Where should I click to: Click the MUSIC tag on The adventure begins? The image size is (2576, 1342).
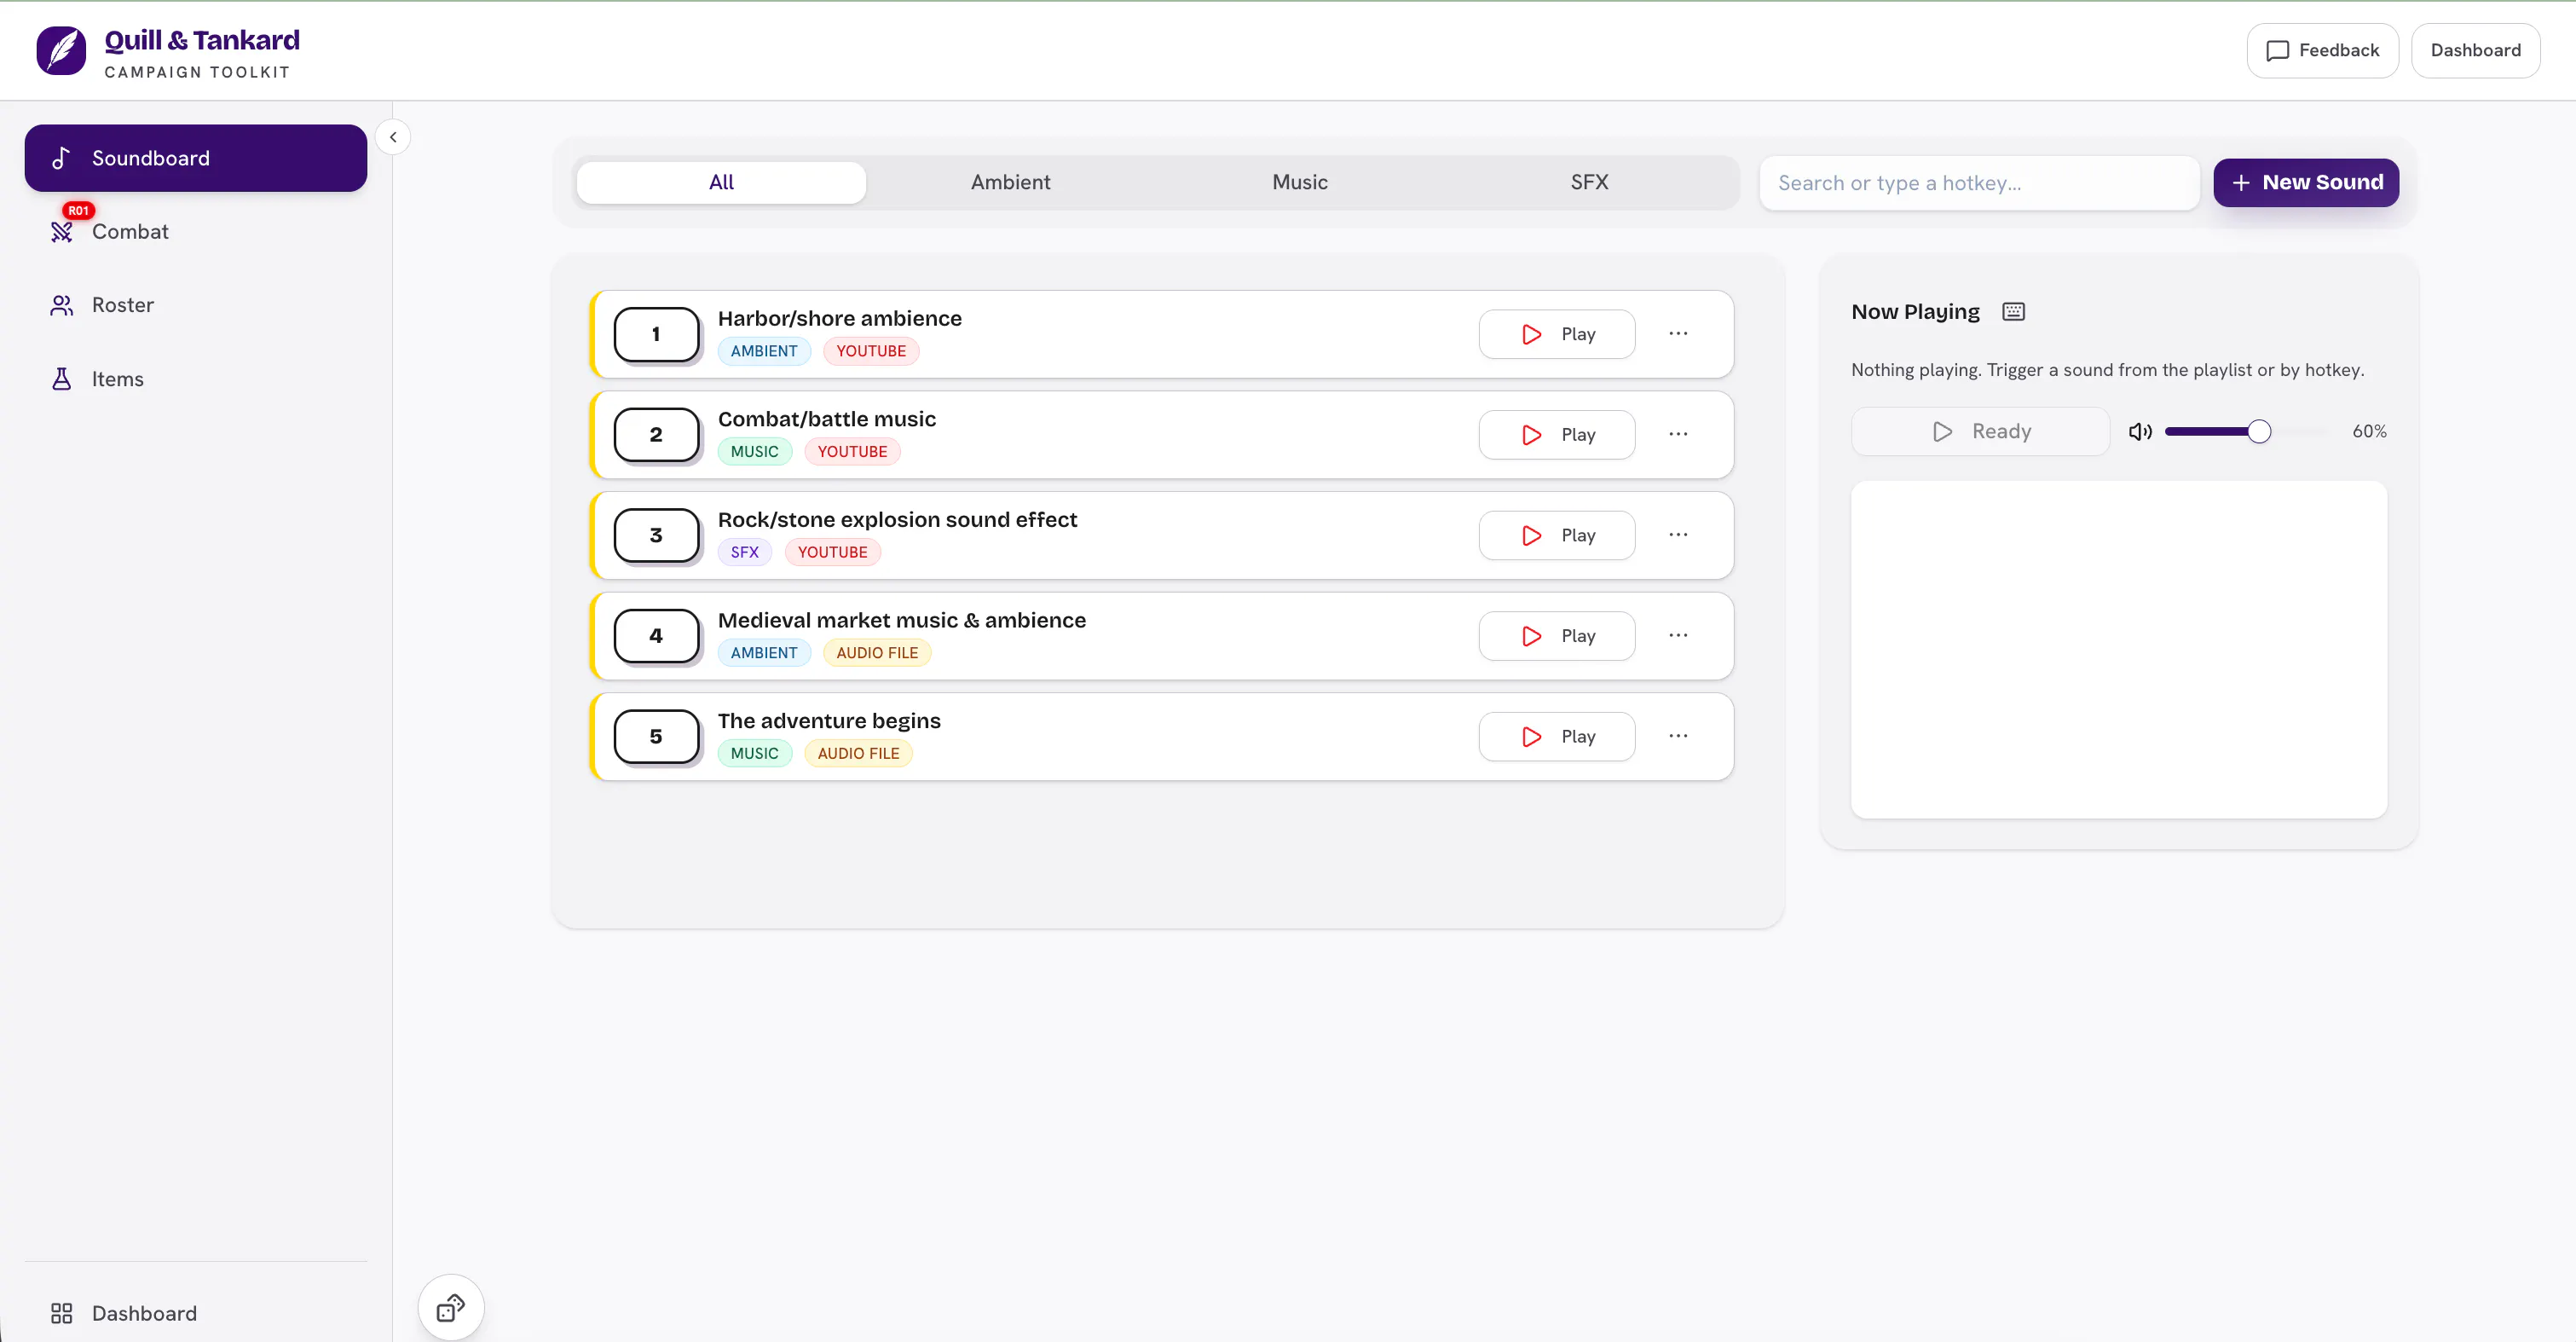[754, 754]
